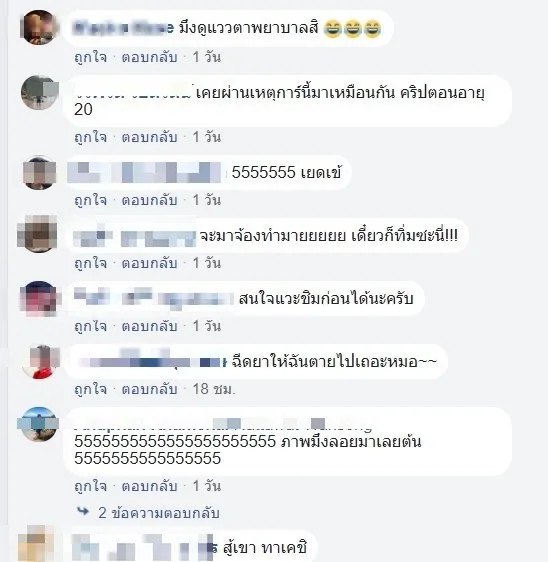Like the comment 'ฉีดยาให้ฉันตายไปเถอะหมอ'

click(x=90, y=390)
